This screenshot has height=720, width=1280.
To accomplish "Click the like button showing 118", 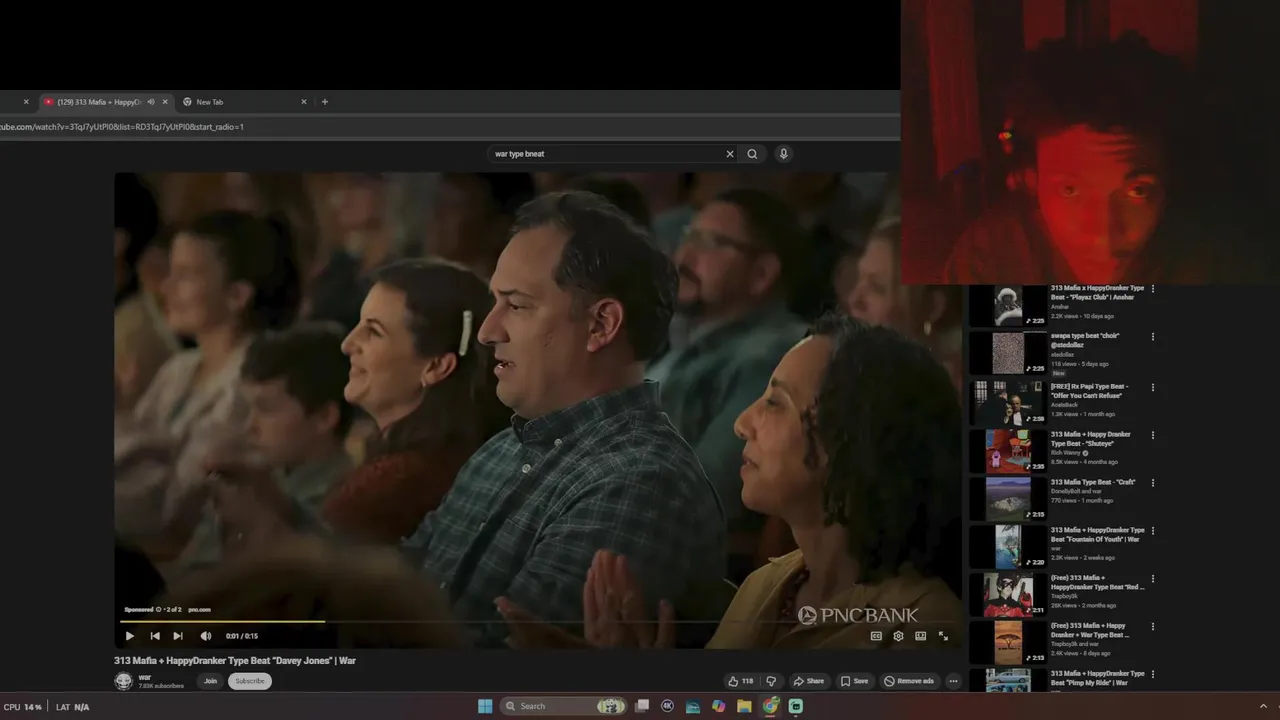I will (x=741, y=681).
